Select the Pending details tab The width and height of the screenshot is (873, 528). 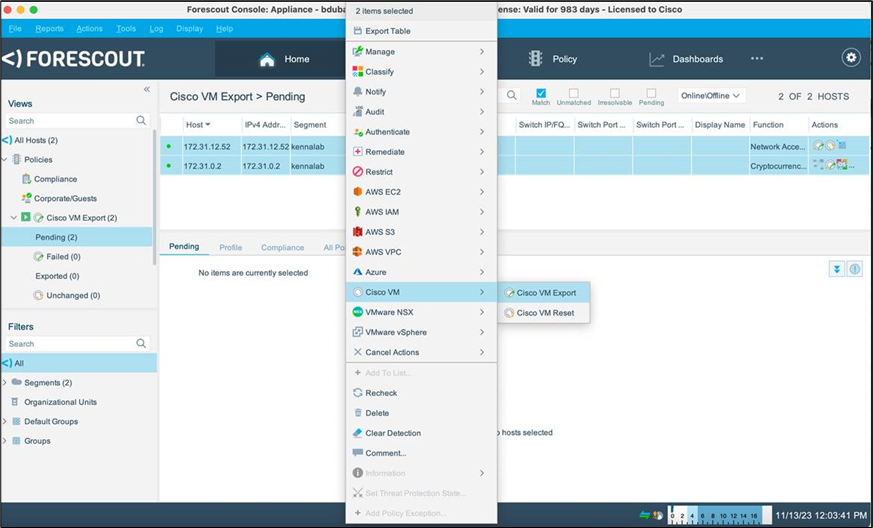tap(184, 246)
